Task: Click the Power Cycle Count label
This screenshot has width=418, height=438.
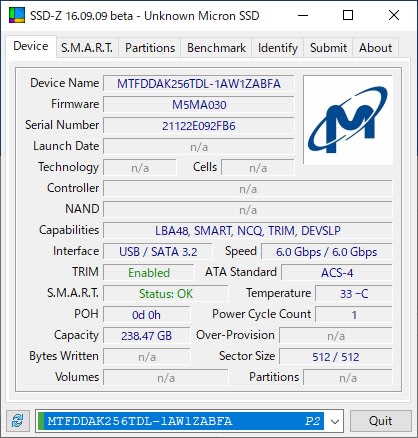Action: [x=262, y=314]
